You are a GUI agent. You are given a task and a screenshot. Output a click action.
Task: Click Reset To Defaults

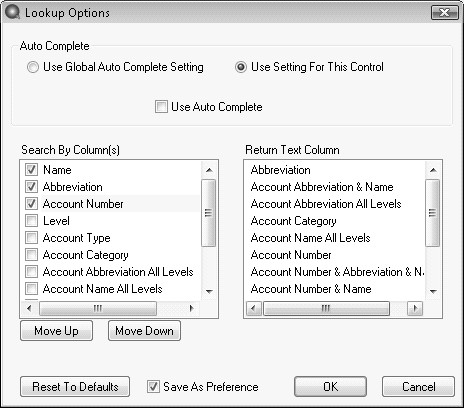click(75, 387)
